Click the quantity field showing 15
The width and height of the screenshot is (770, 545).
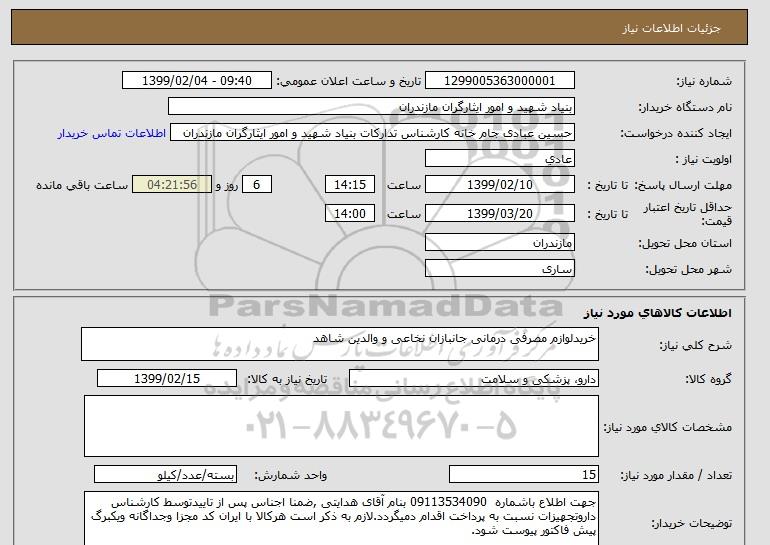pyautogui.click(x=523, y=475)
